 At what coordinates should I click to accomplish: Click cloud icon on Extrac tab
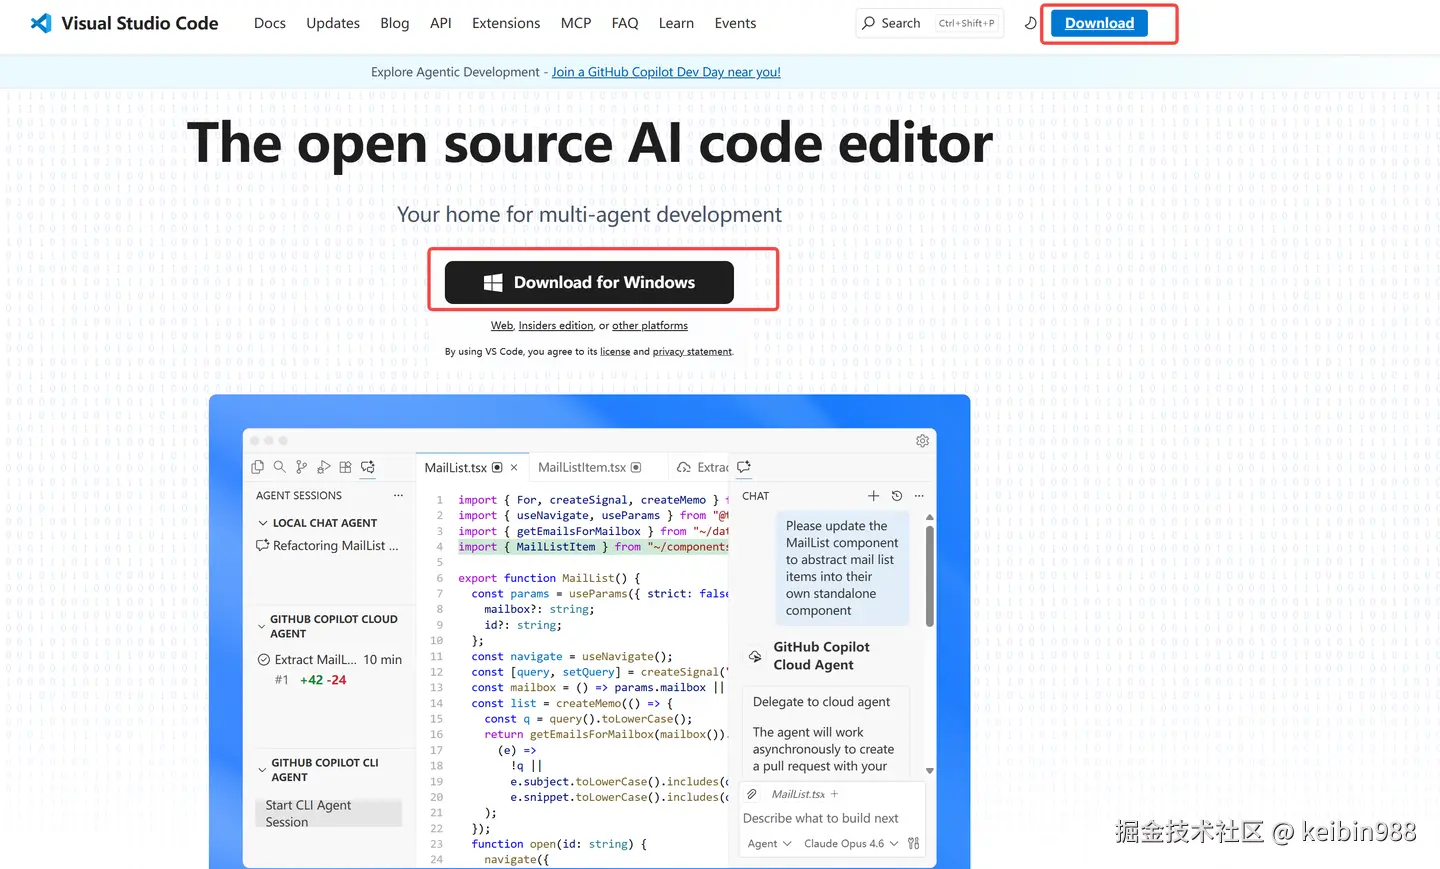click(684, 467)
